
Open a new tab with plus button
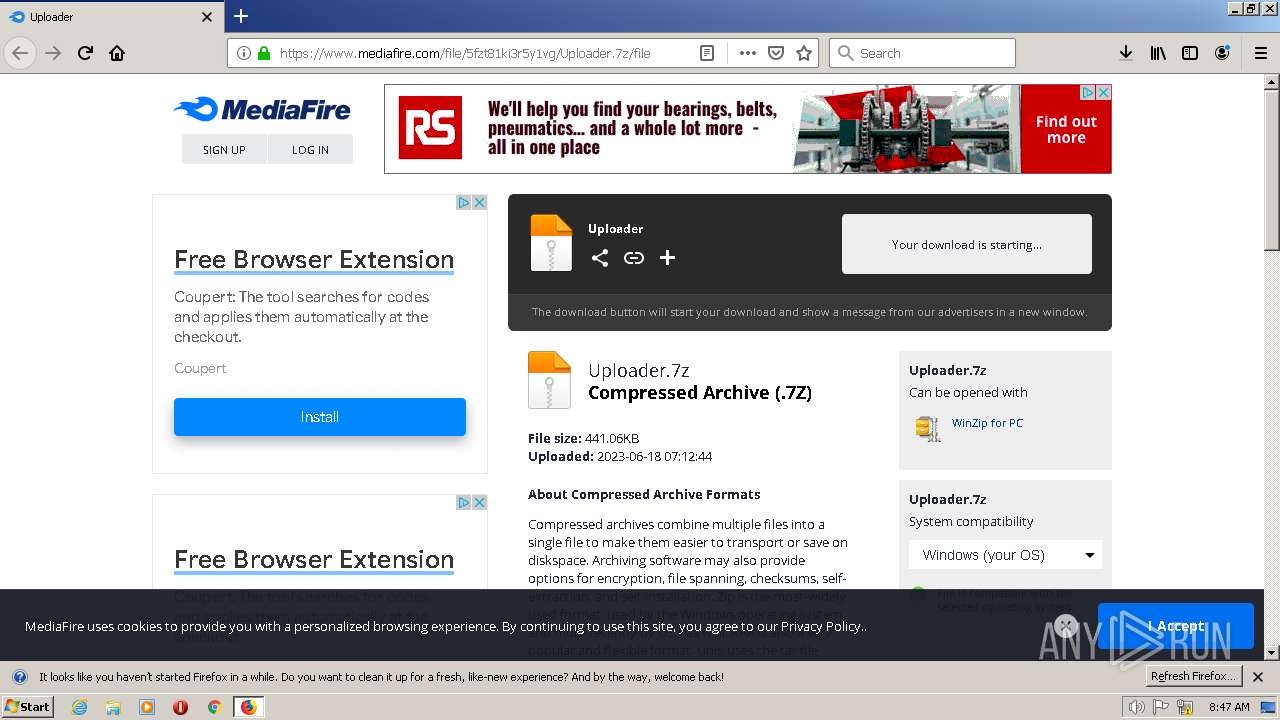point(241,16)
